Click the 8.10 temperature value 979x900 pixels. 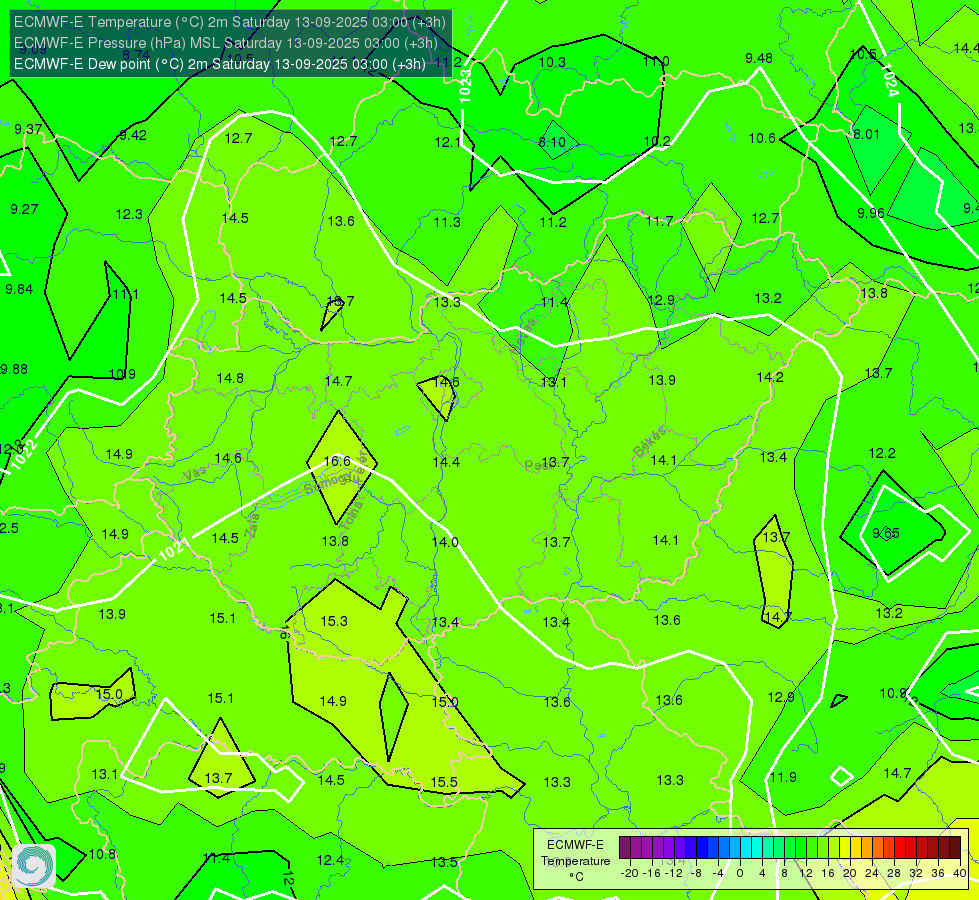tap(553, 142)
